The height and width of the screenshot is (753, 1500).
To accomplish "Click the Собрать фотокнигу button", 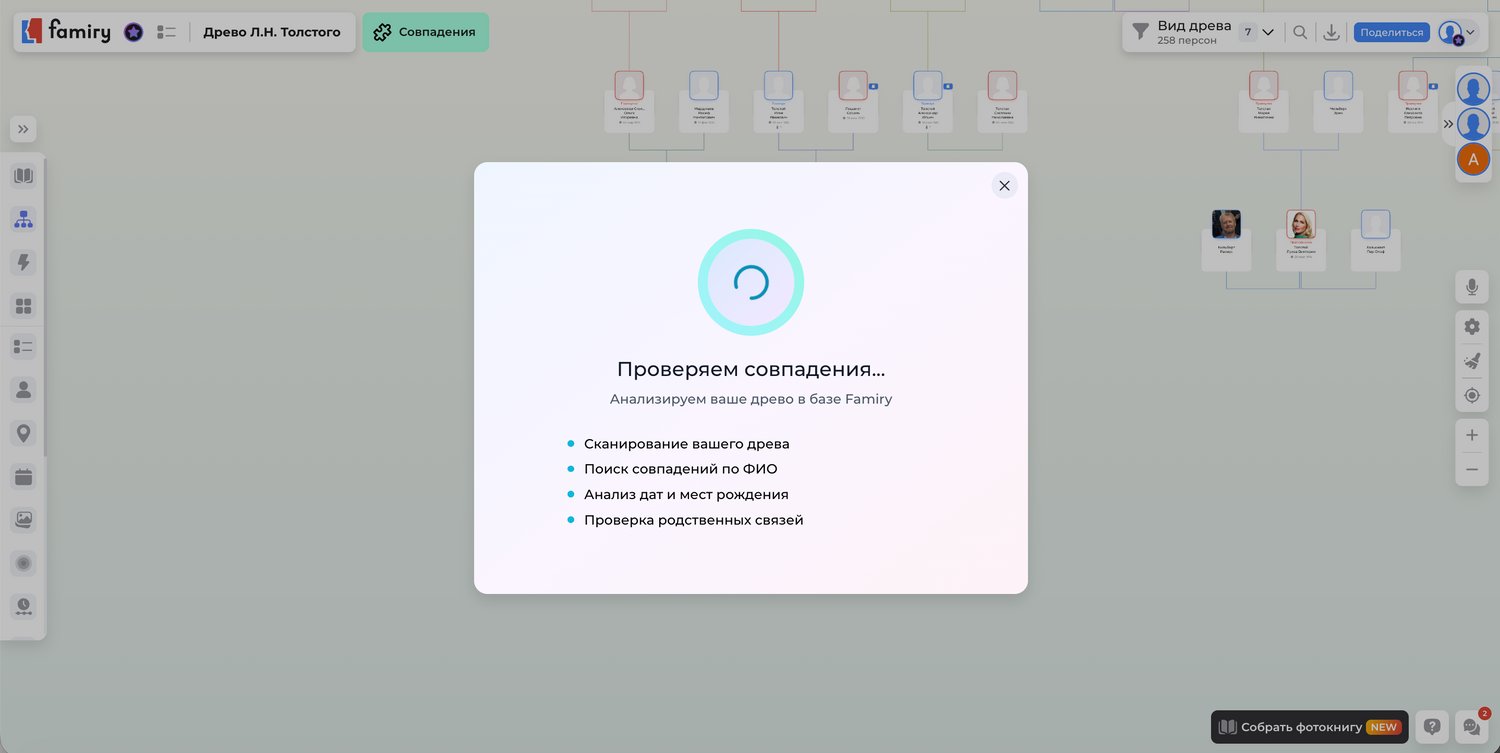I will tap(1309, 727).
